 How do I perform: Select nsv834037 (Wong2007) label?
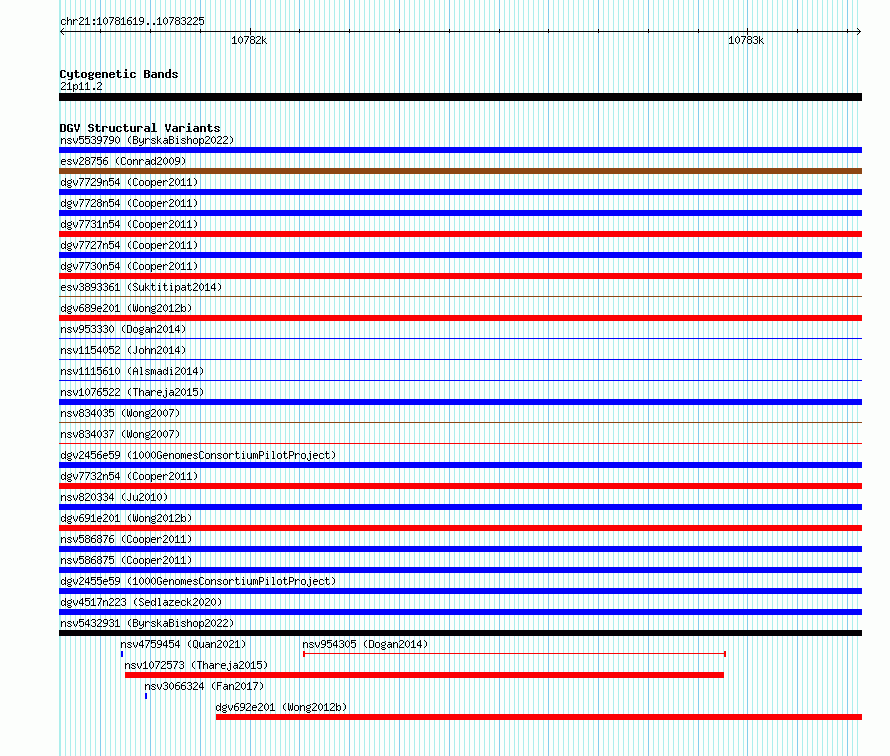(x=120, y=434)
